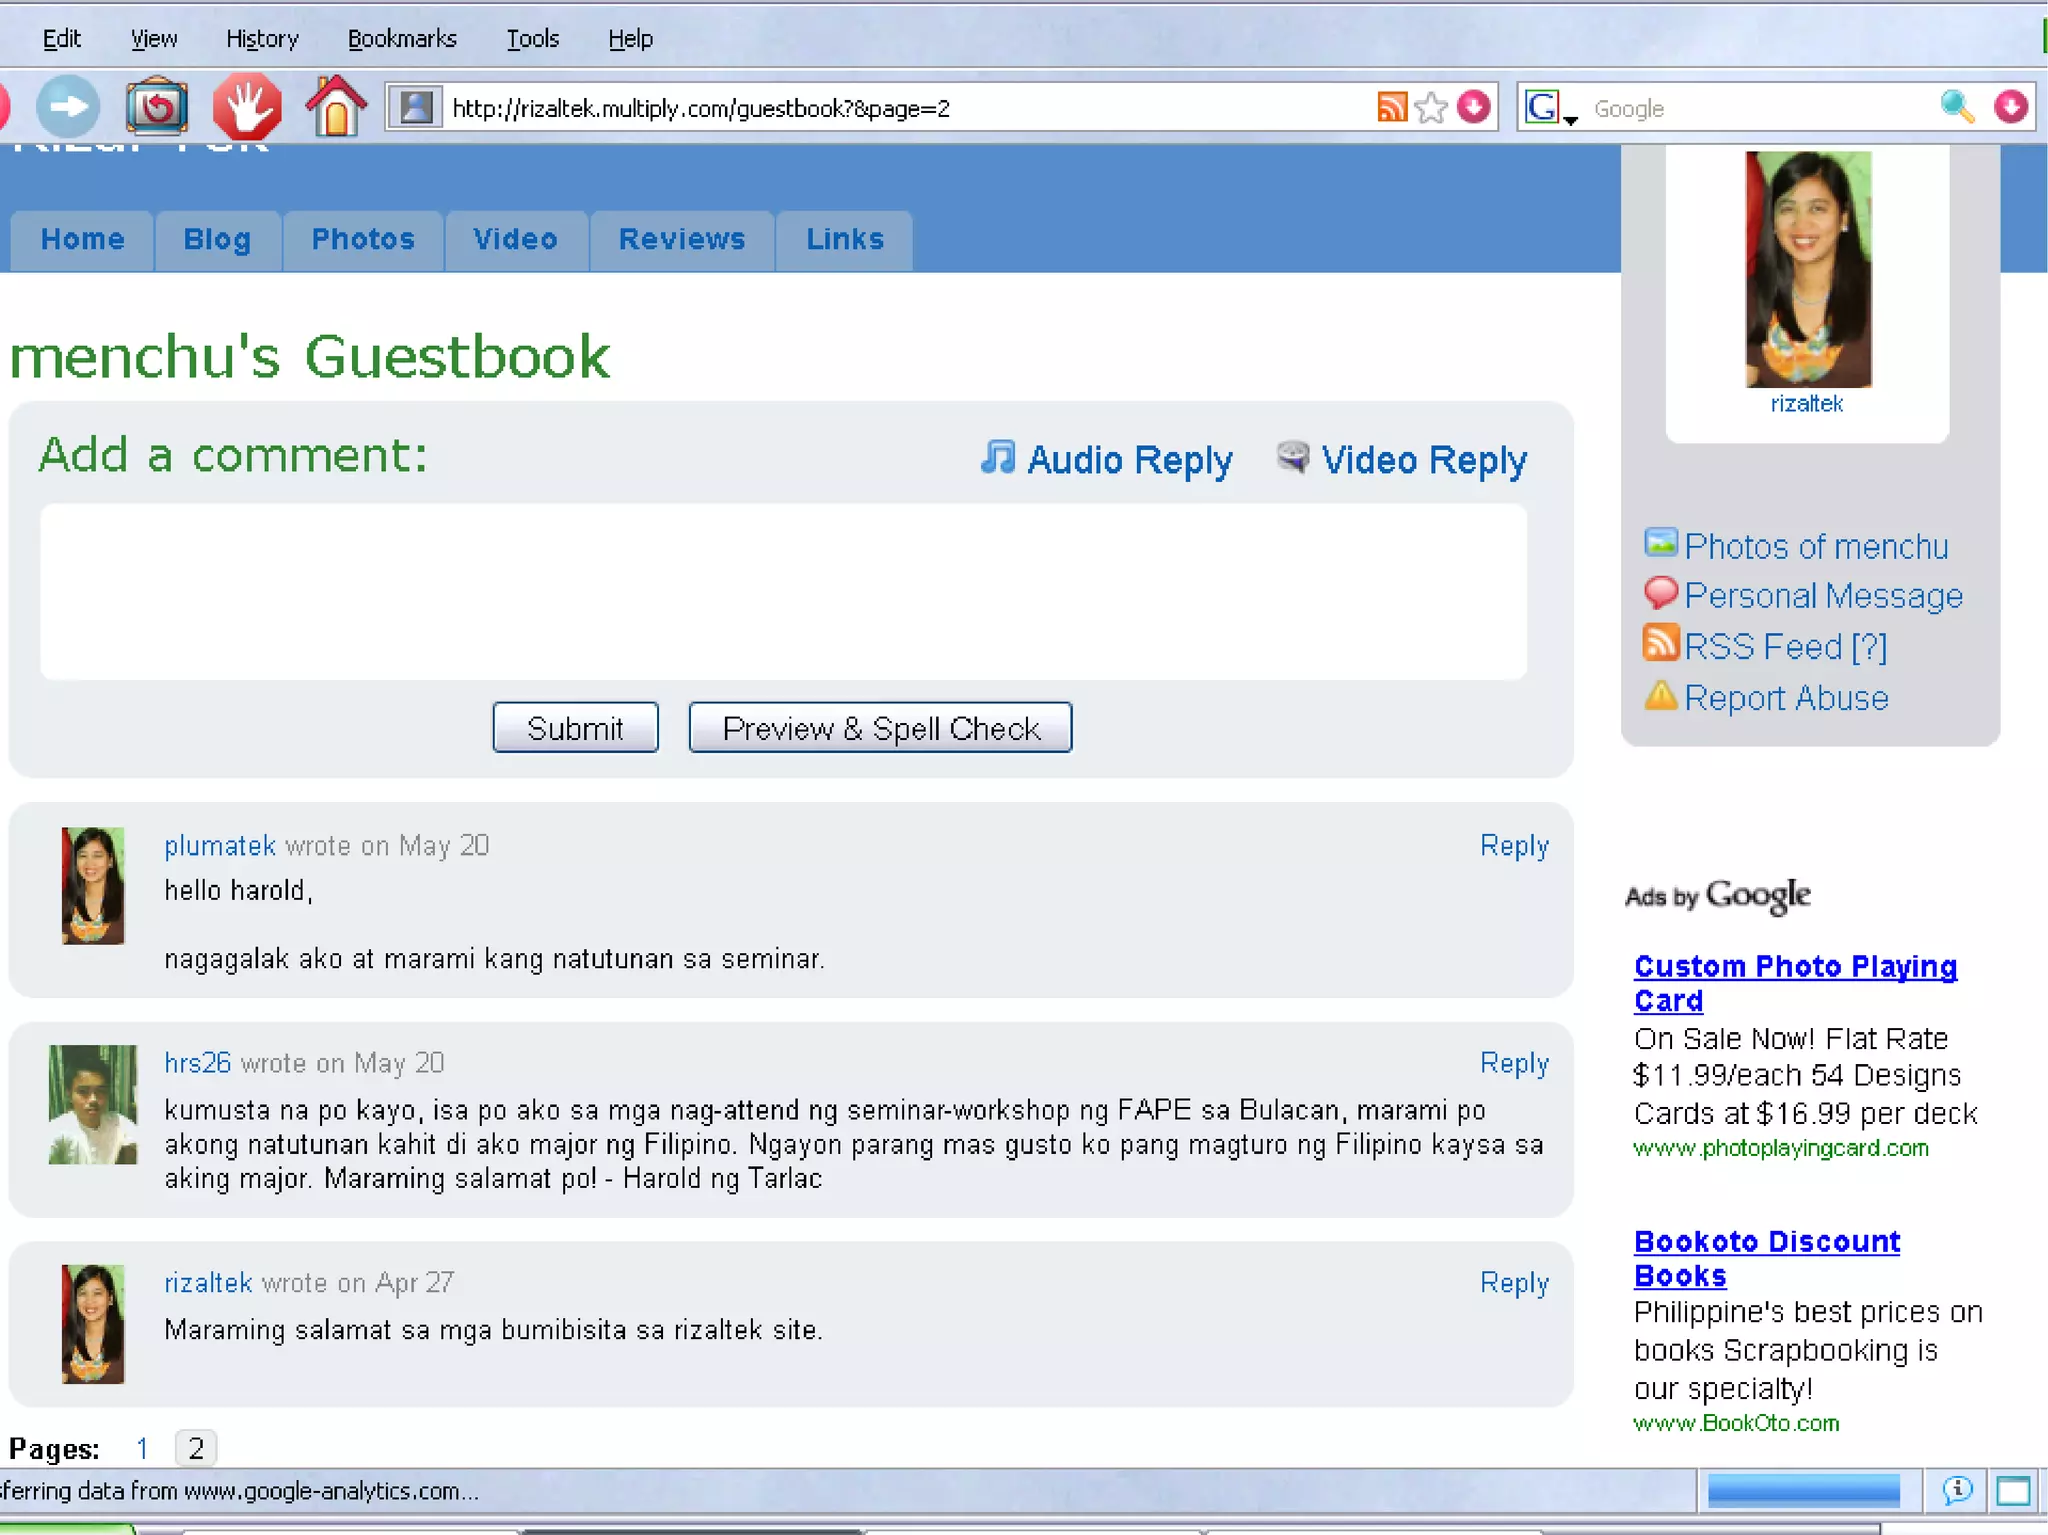Open the Bookmarks menu

402,39
